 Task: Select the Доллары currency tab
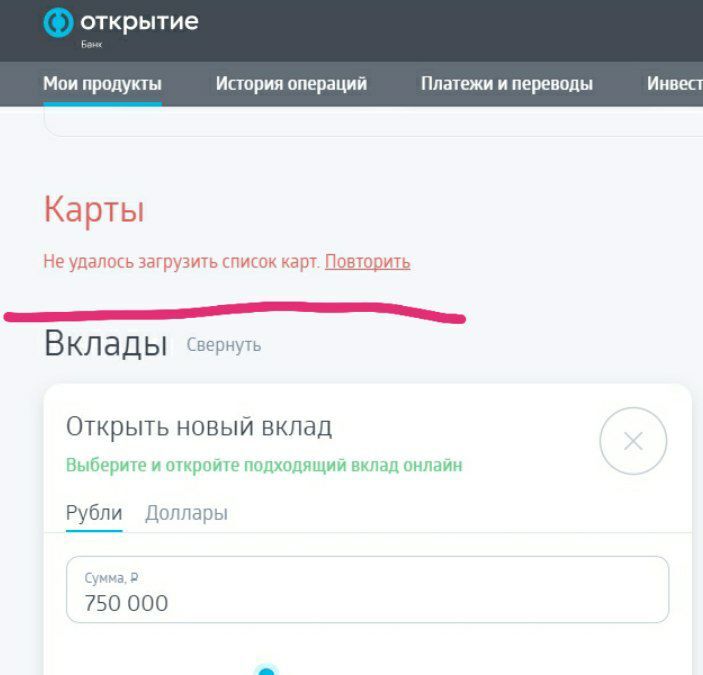[186, 513]
